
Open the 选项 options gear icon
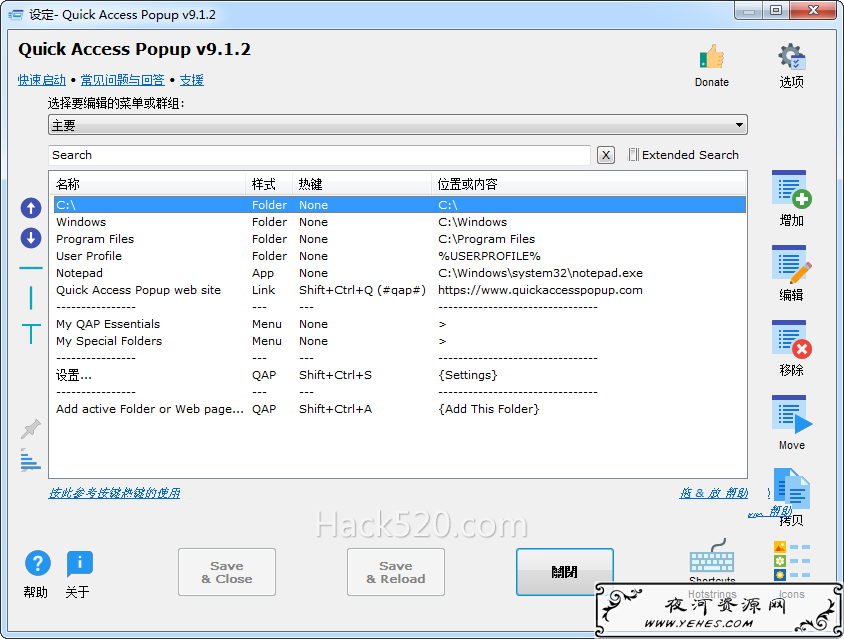[791, 57]
